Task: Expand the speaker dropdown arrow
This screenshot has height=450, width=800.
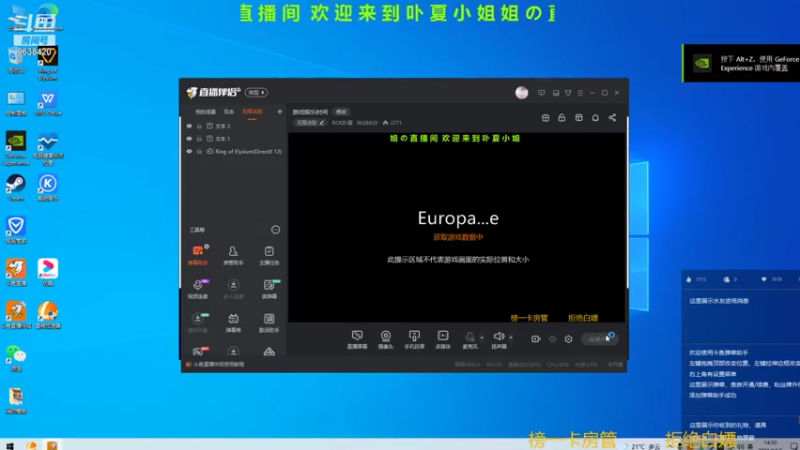Action: 511,337
